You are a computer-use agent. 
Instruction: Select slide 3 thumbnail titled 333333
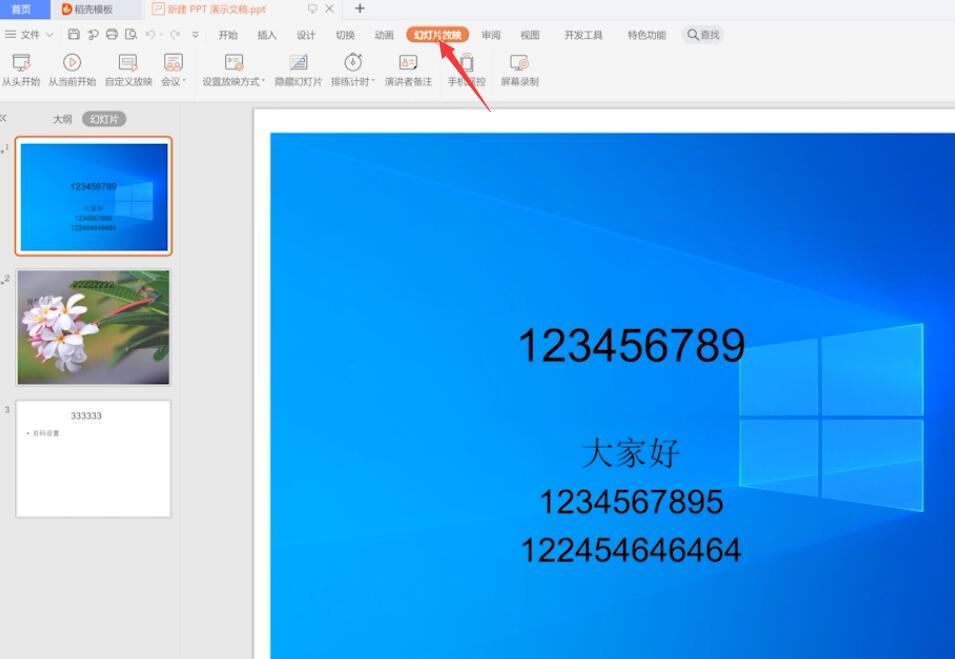93,459
